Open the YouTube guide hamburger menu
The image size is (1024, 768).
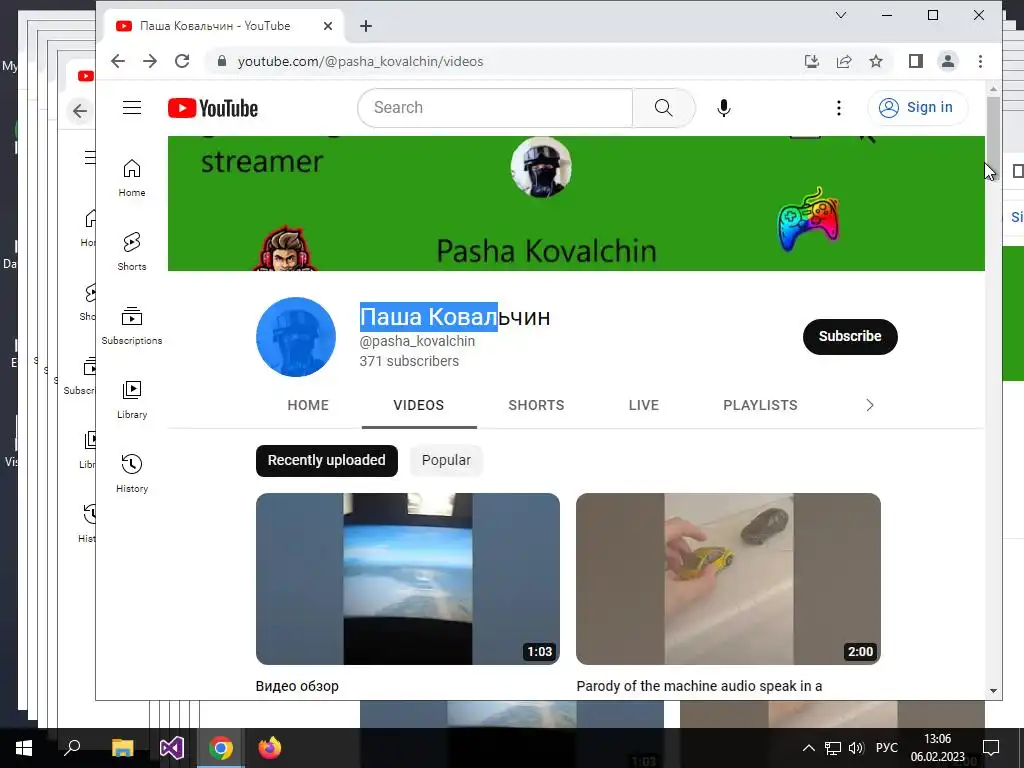click(132, 108)
